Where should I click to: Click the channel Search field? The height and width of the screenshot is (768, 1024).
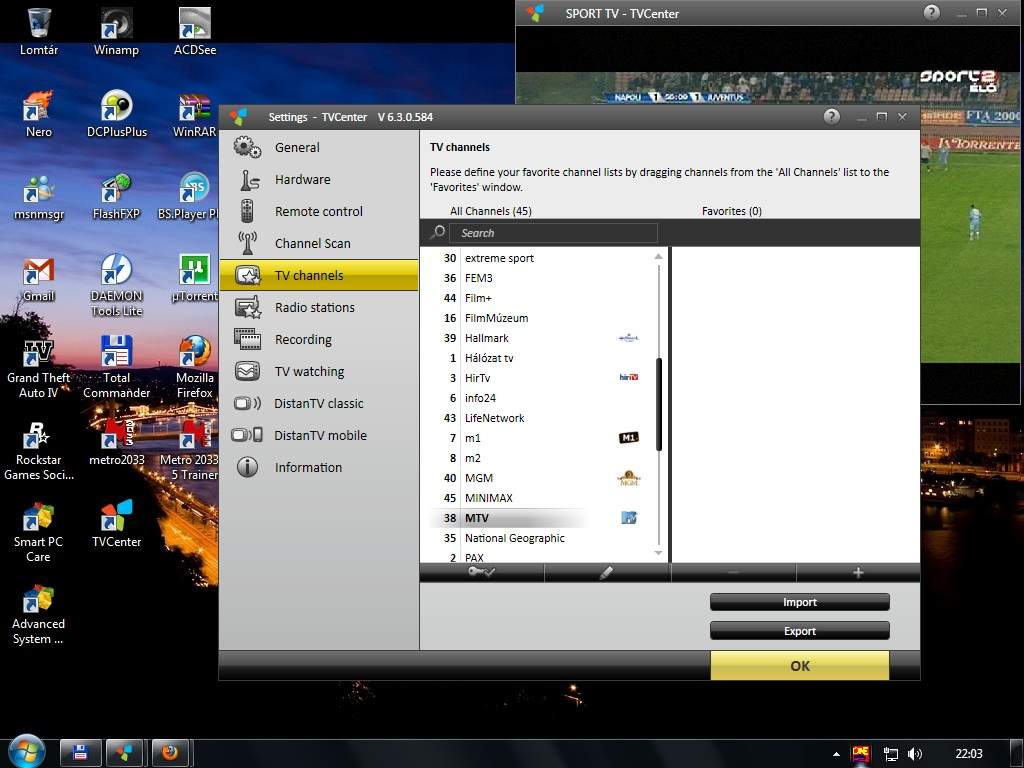click(x=553, y=233)
